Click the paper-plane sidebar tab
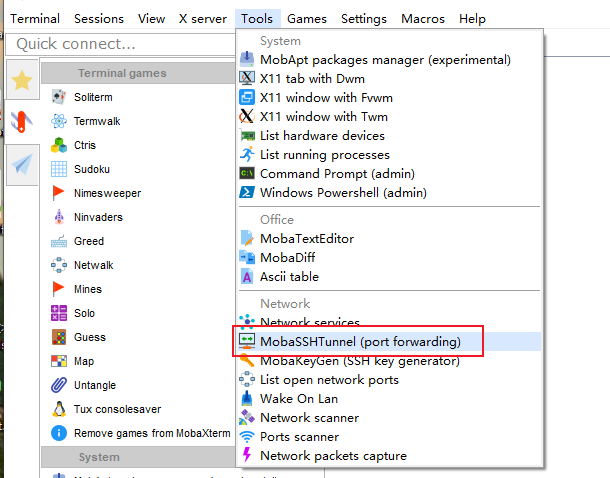 pos(22,164)
